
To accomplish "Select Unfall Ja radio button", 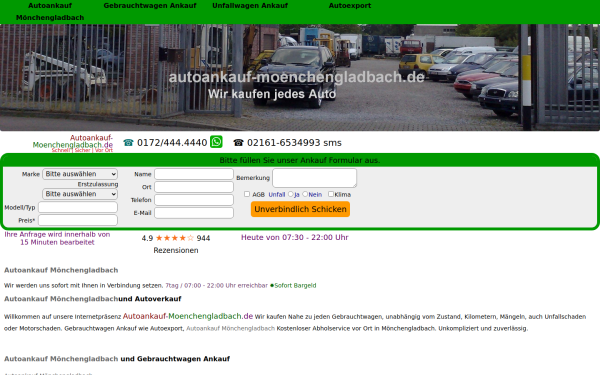I will tap(290, 194).
